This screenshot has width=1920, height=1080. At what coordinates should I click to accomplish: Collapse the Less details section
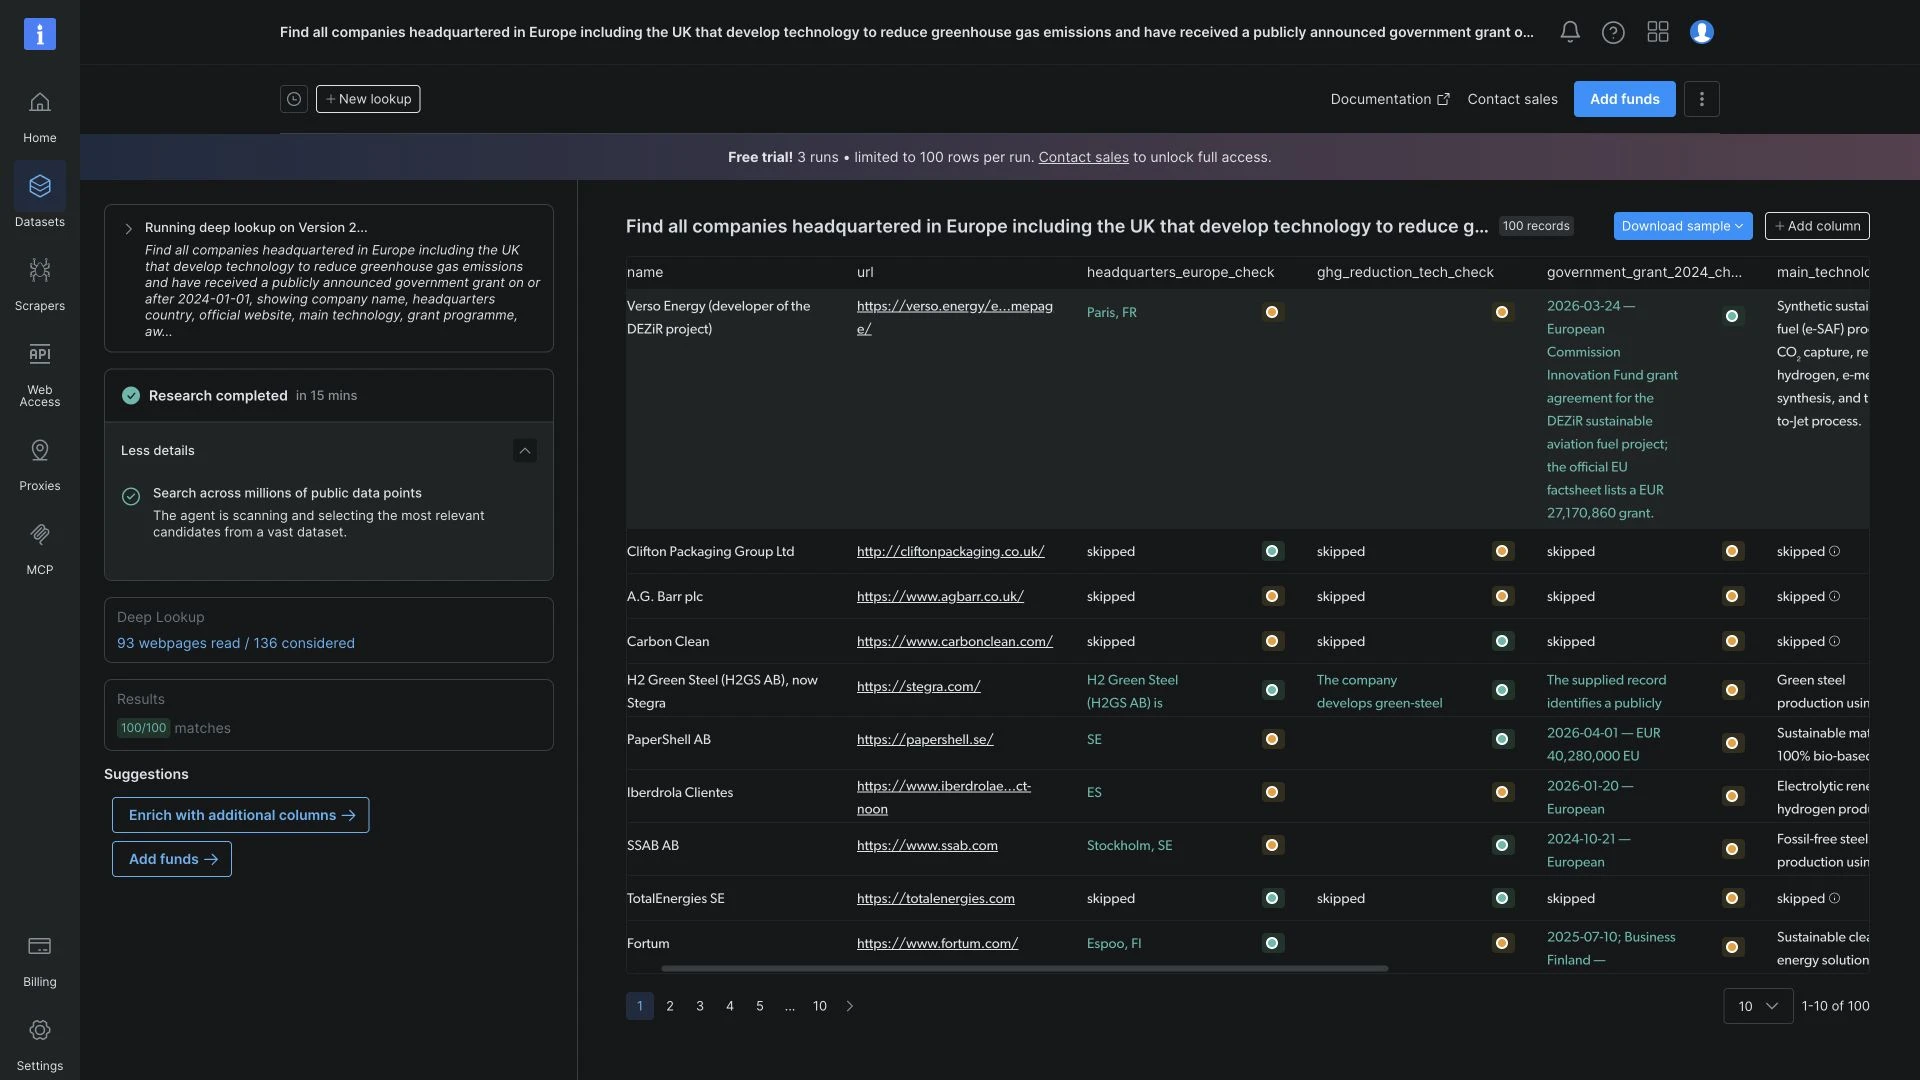525,450
